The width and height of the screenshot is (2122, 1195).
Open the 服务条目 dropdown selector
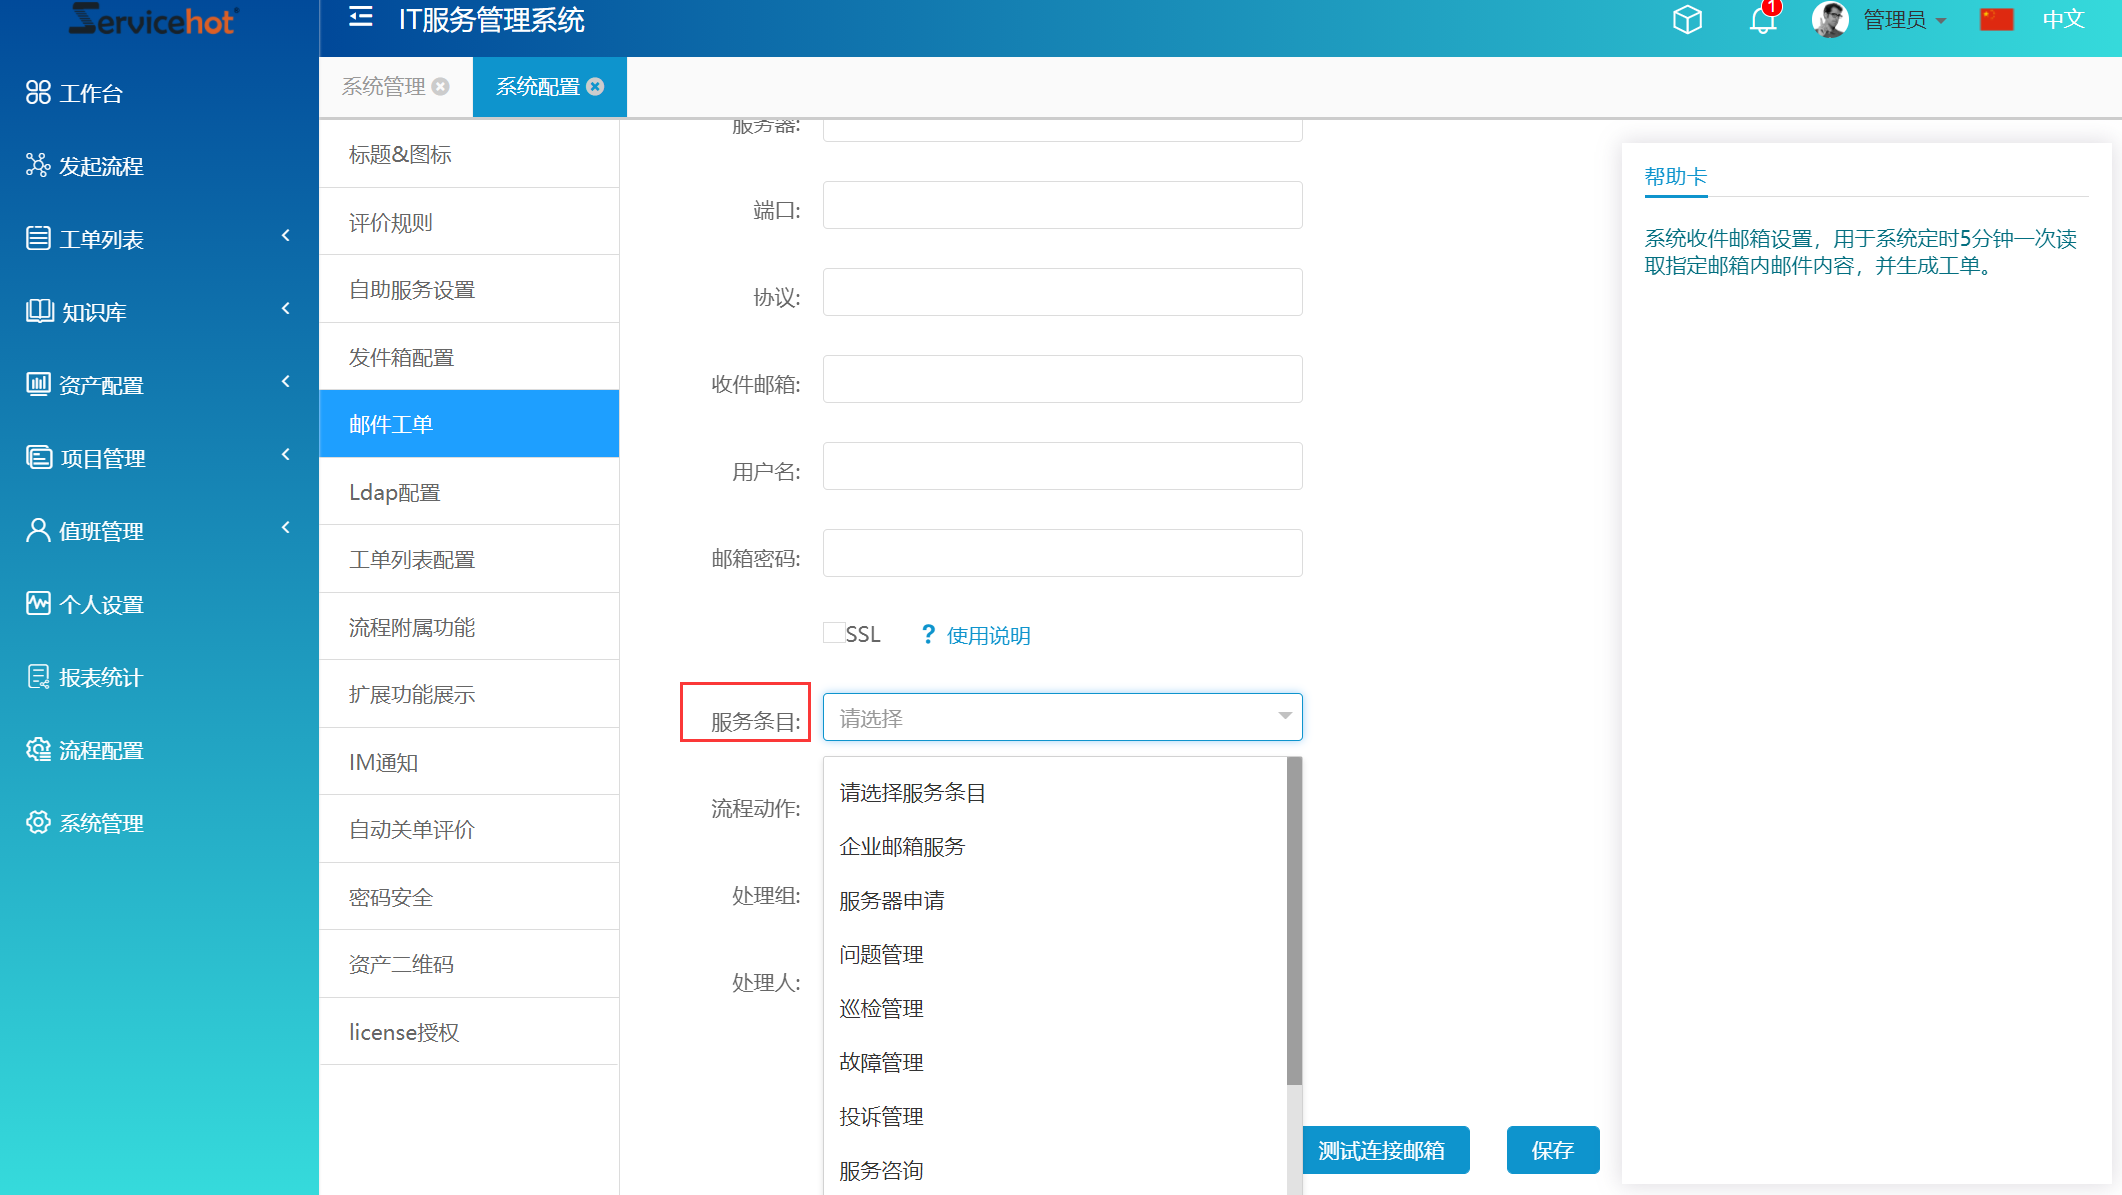1062,717
